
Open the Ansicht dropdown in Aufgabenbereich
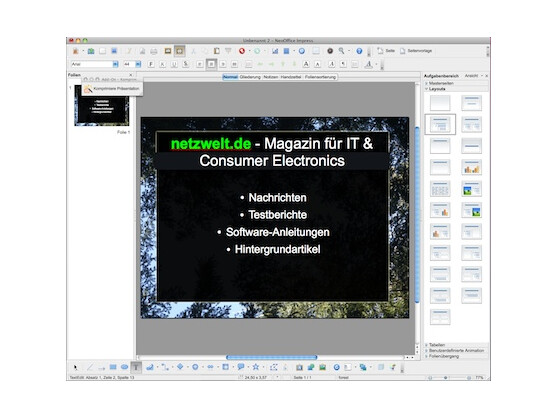(x=474, y=76)
